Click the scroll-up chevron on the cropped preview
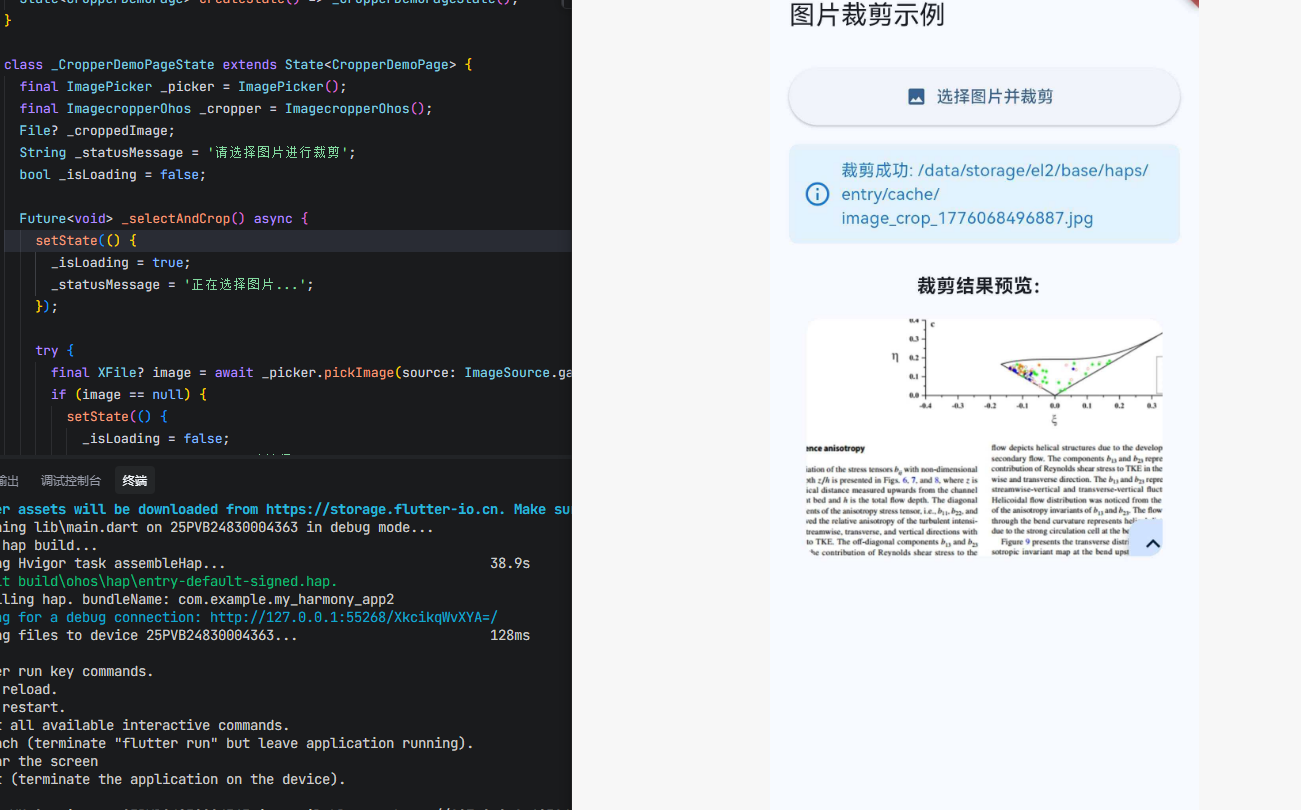The height and width of the screenshot is (810, 1301). click(x=1152, y=544)
